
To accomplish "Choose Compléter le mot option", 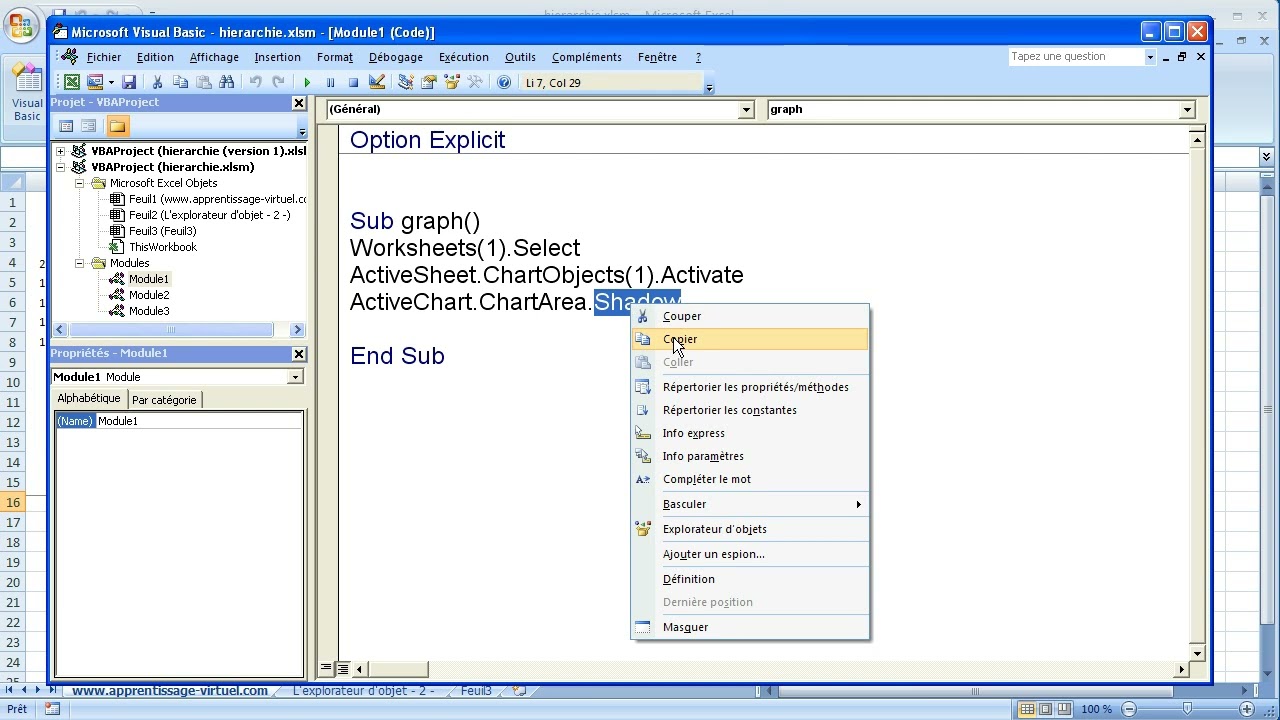I will point(750,479).
